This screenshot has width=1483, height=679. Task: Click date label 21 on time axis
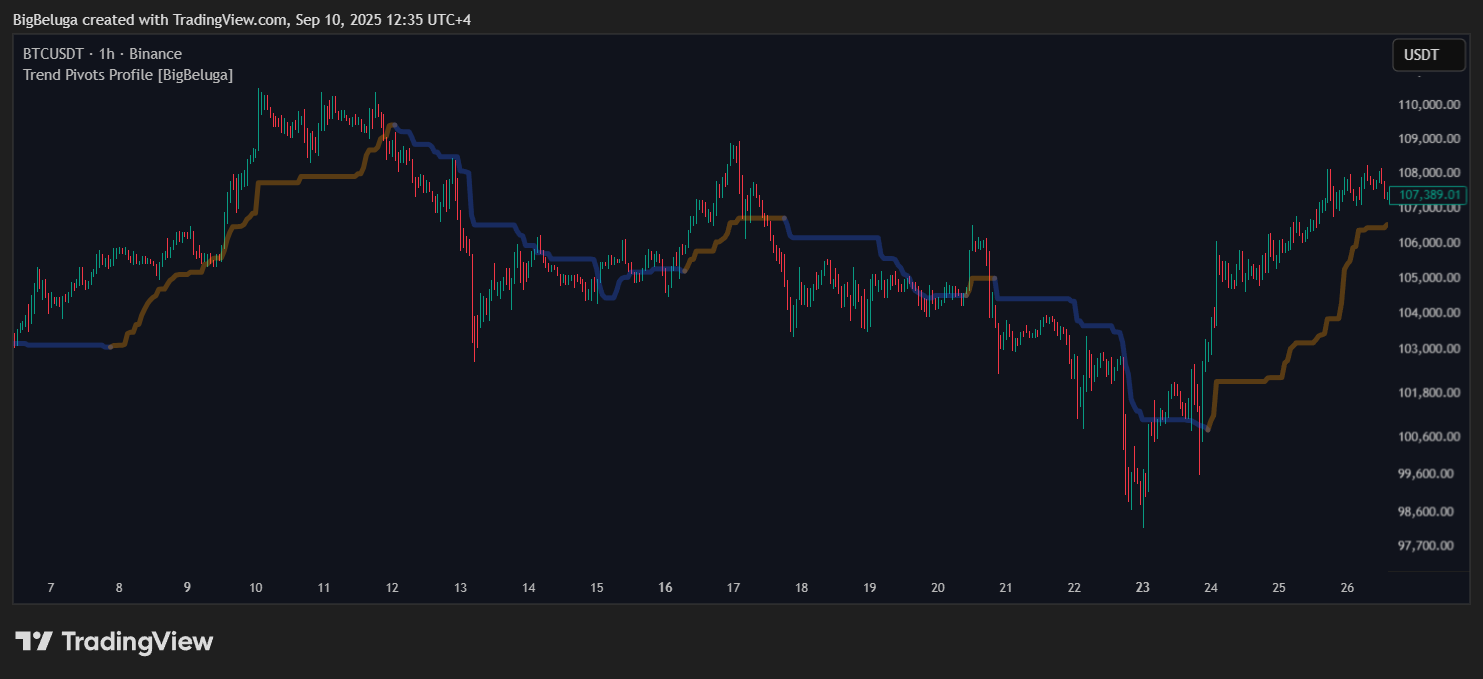click(x=1006, y=588)
